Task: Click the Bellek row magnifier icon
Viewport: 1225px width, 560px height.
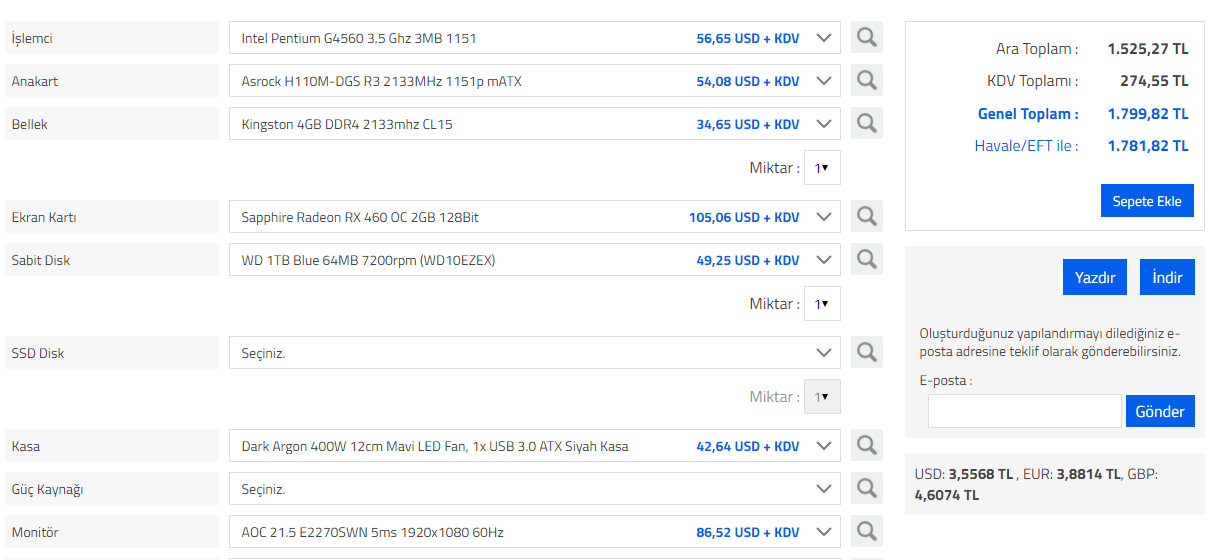Action: [867, 124]
